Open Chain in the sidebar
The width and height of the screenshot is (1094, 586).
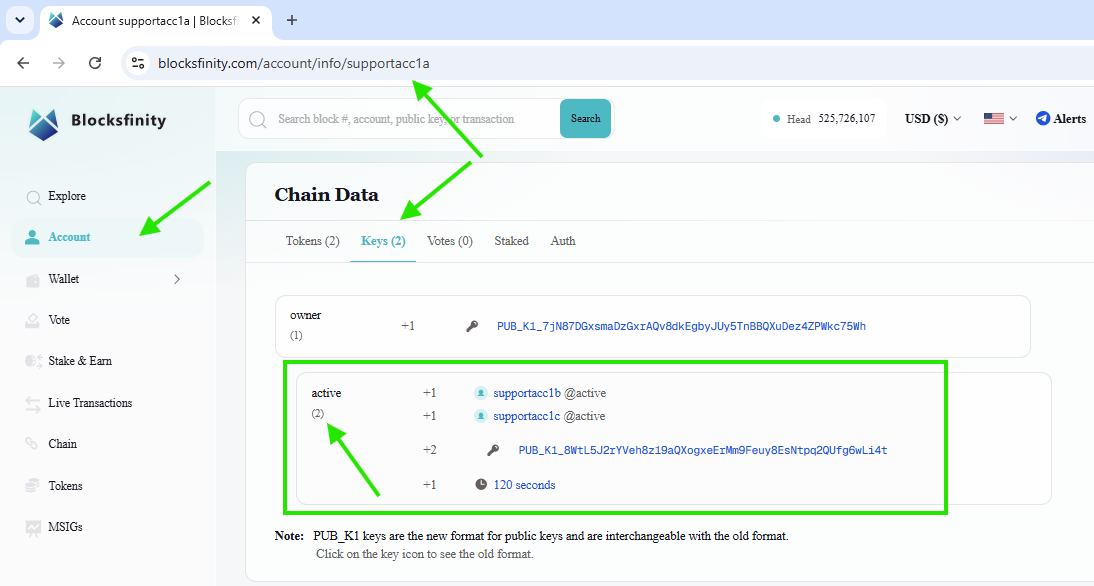pos(63,444)
